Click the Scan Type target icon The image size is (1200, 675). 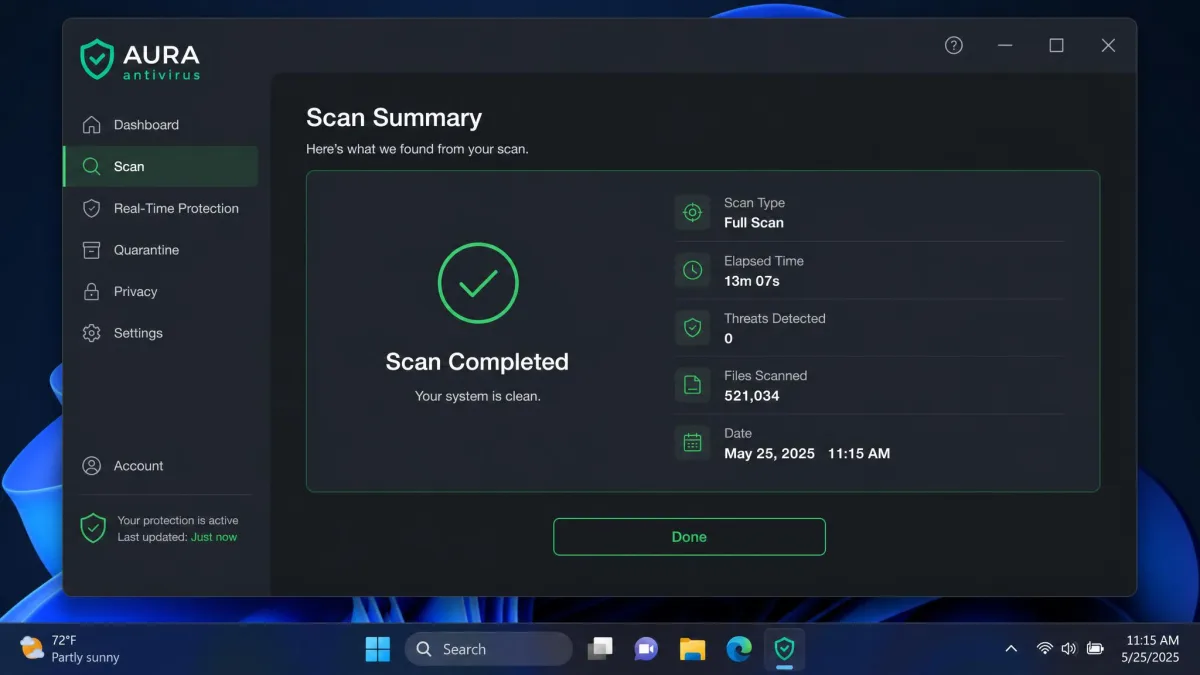(692, 212)
